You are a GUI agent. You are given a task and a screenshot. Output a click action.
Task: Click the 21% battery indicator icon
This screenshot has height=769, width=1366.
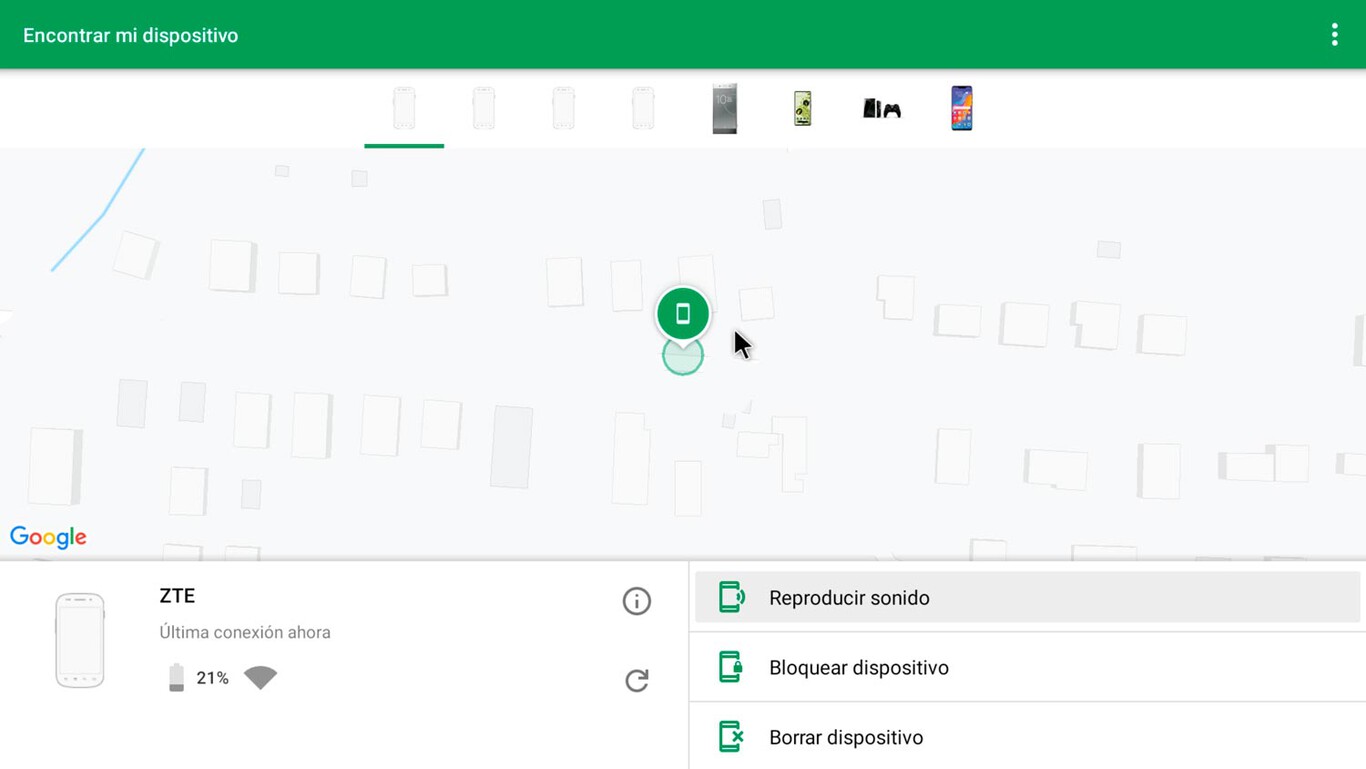[x=177, y=677]
